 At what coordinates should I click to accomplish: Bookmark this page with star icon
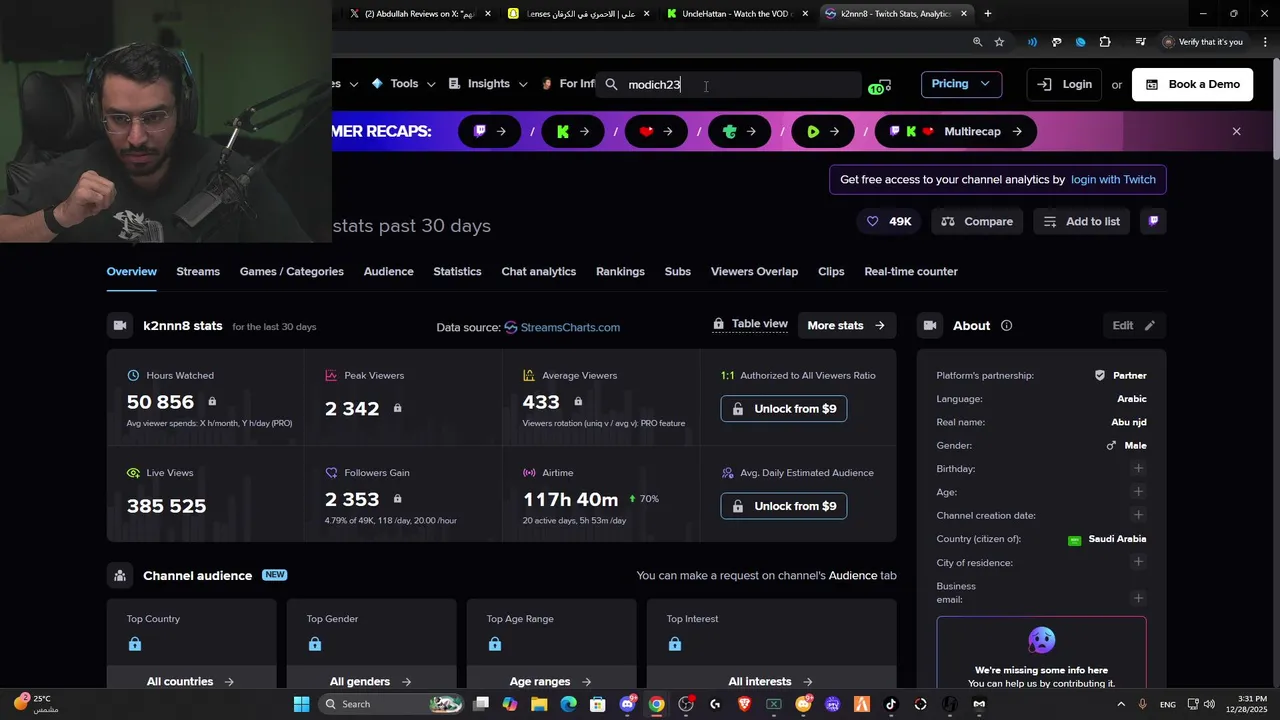(999, 42)
